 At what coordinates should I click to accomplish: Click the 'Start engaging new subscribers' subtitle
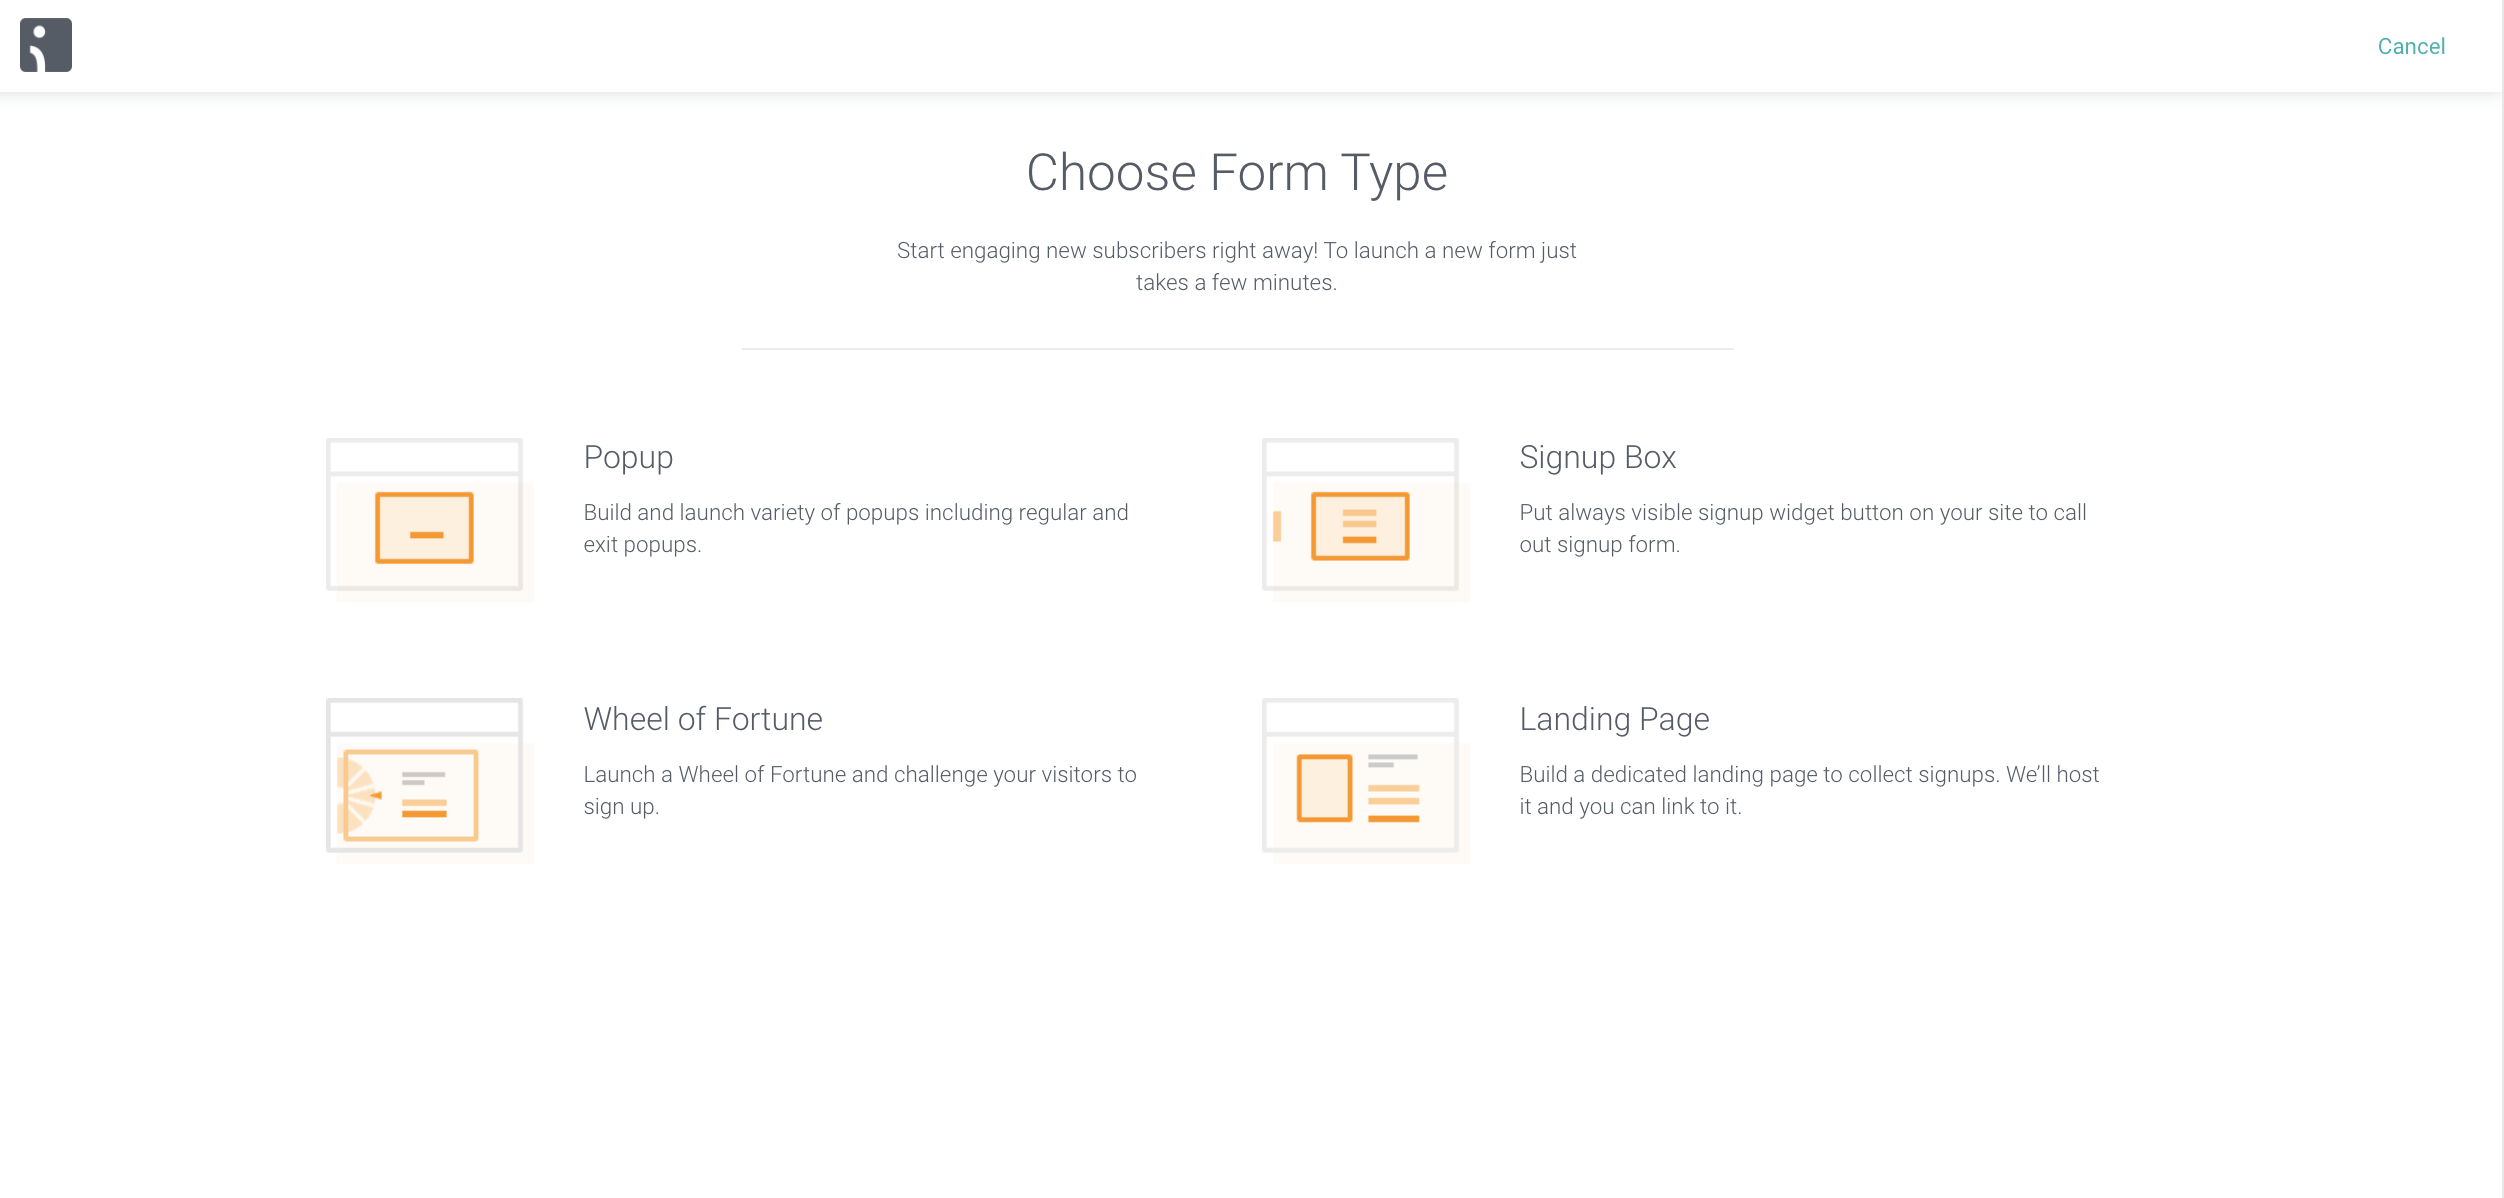[1236, 266]
